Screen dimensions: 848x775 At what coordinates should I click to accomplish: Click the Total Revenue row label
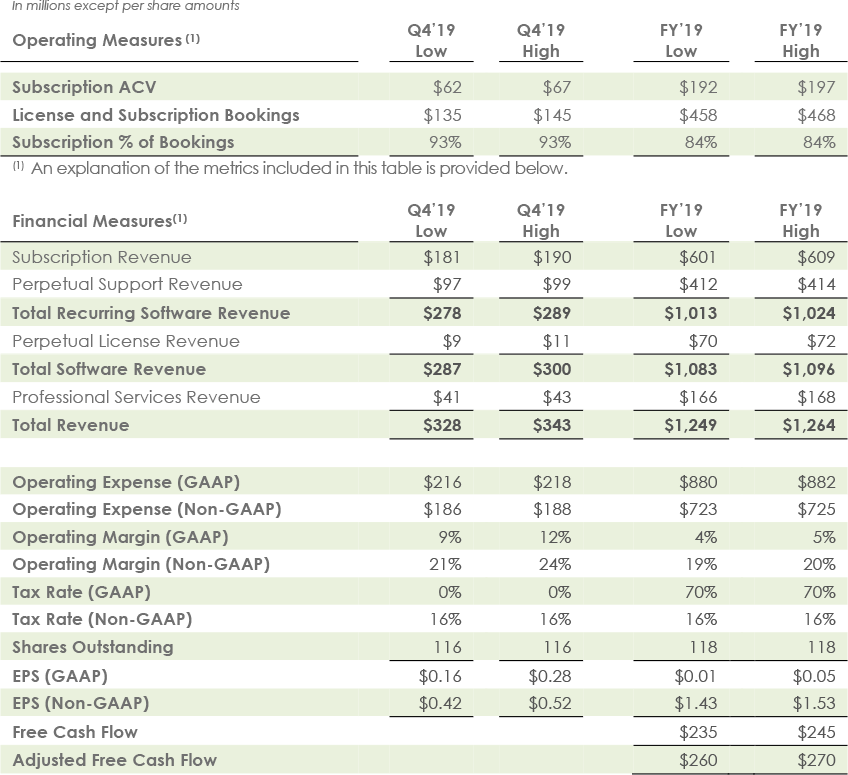tap(71, 425)
